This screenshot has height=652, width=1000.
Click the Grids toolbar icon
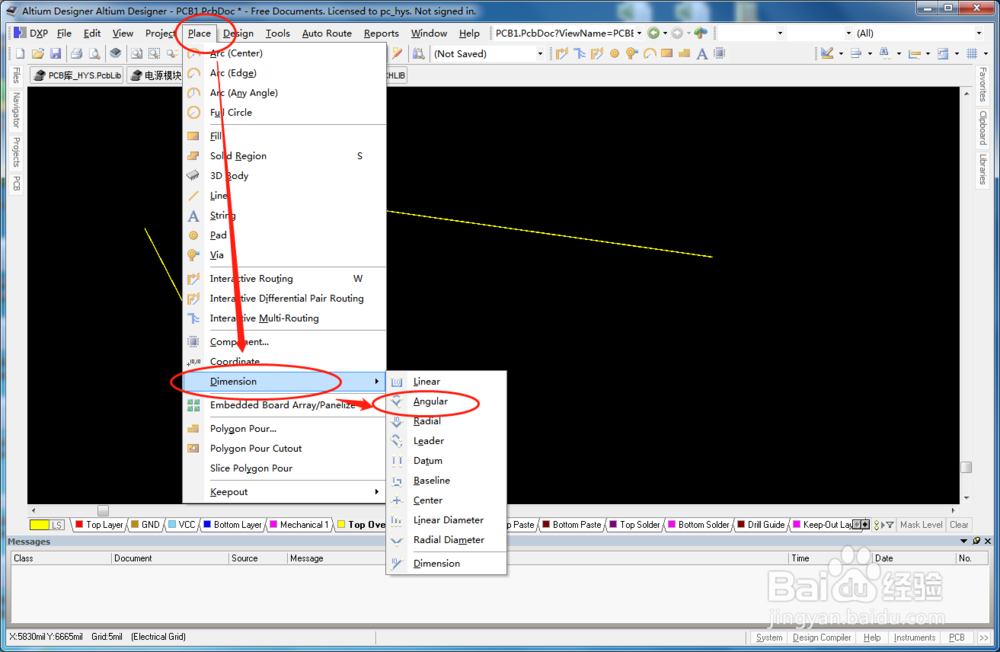pyautogui.click(x=972, y=54)
